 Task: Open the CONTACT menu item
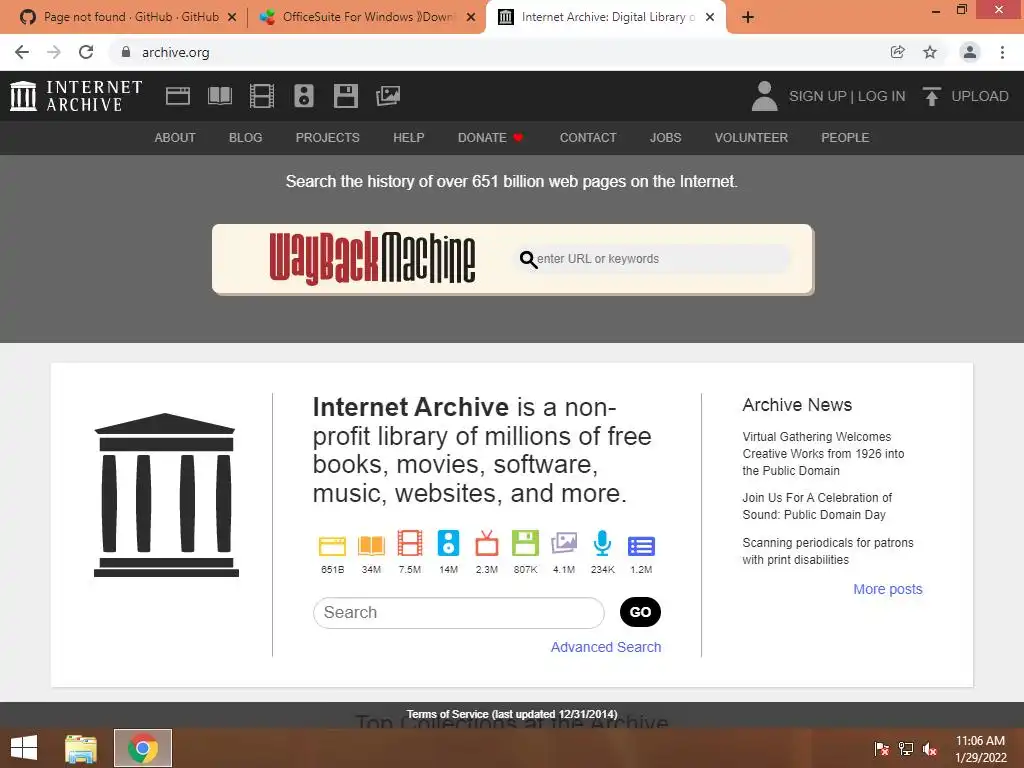pos(588,138)
